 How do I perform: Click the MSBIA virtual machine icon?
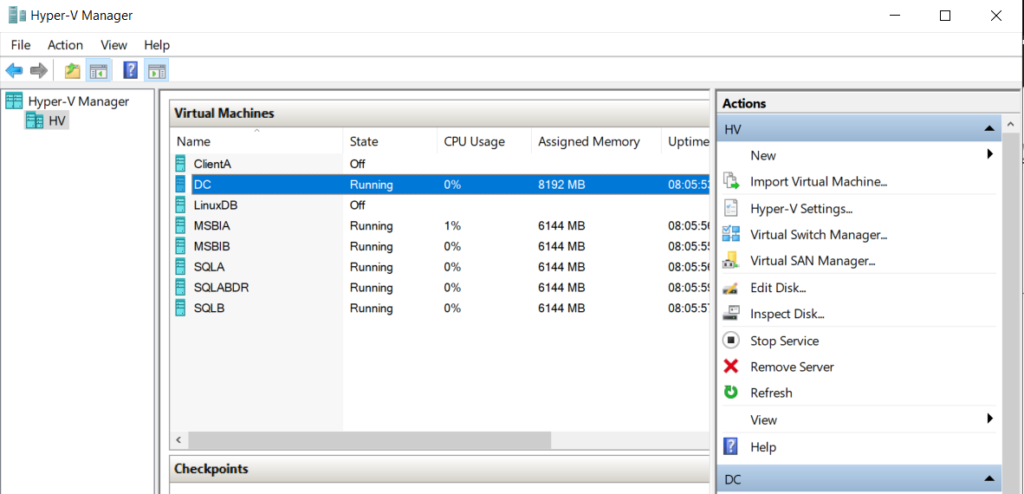[x=180, y=226]
